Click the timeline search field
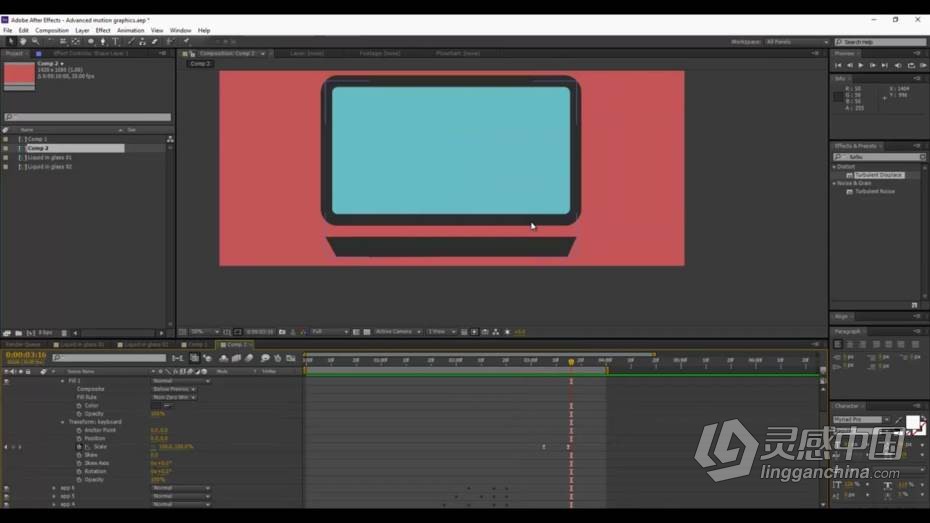 tap(109, 358)
